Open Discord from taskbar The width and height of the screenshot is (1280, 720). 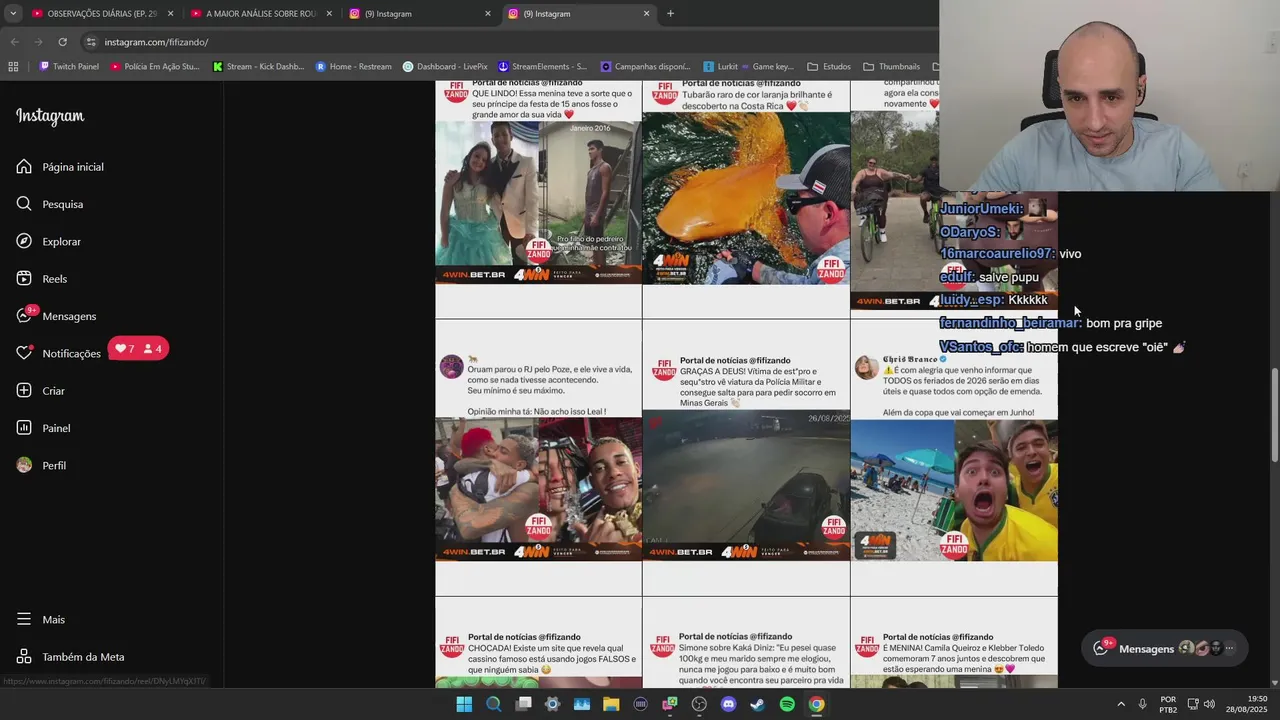pyautogui.click(x=728, y=704)
